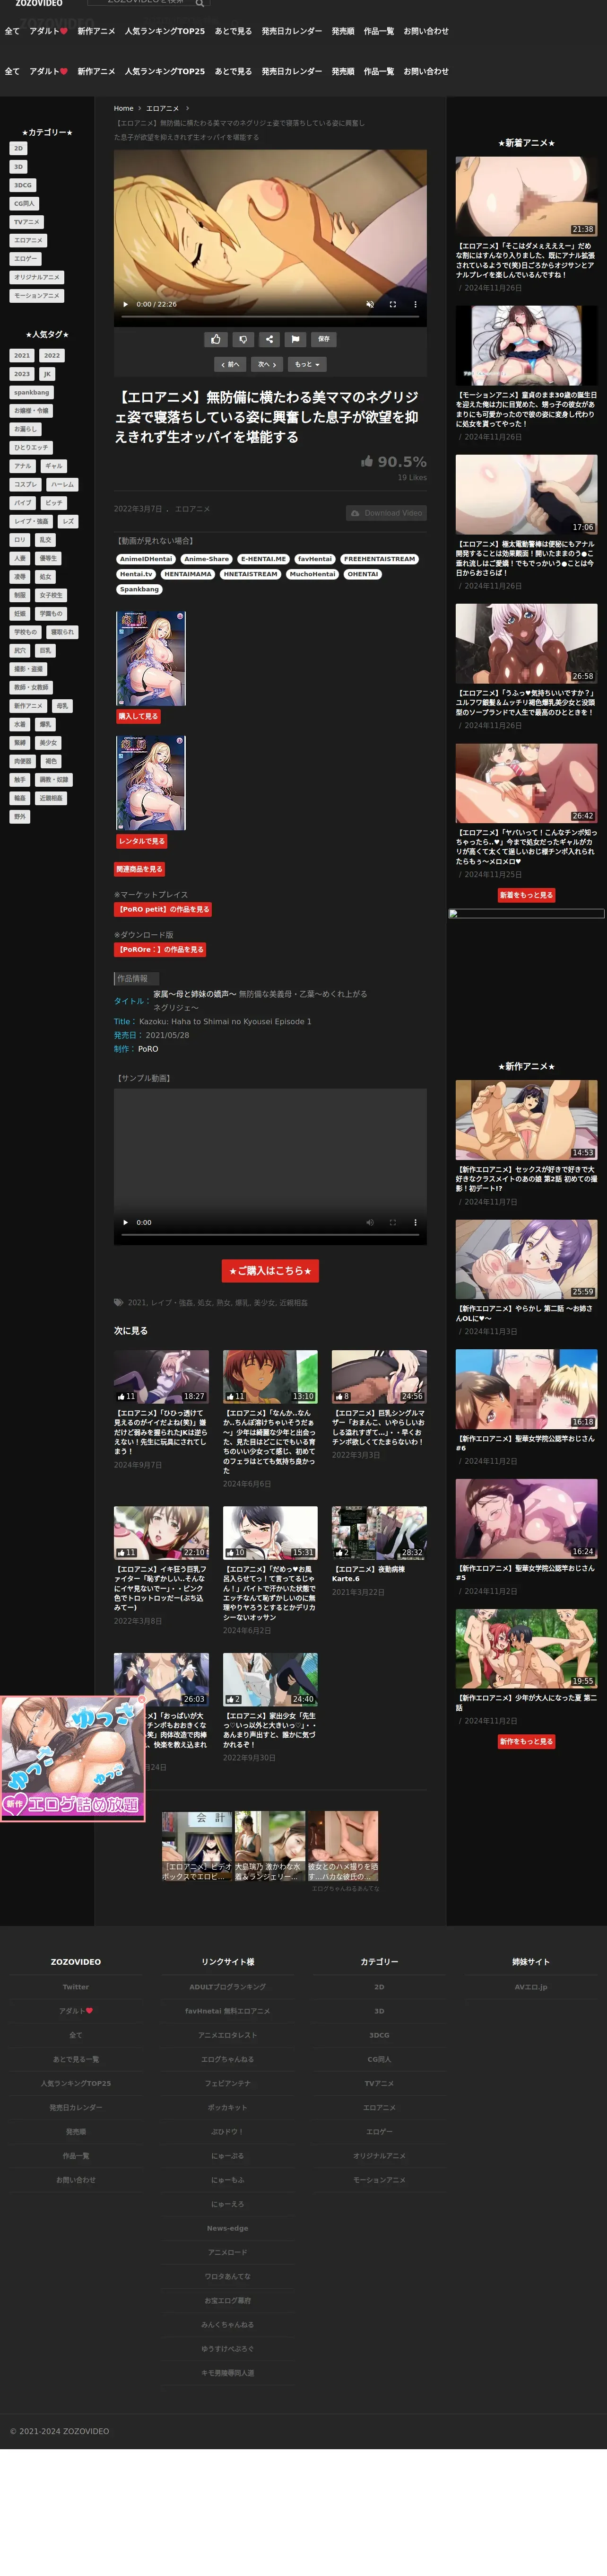Expand the もっと dropdown
The image size is (607, 2576).
click(x=306, y=365)
